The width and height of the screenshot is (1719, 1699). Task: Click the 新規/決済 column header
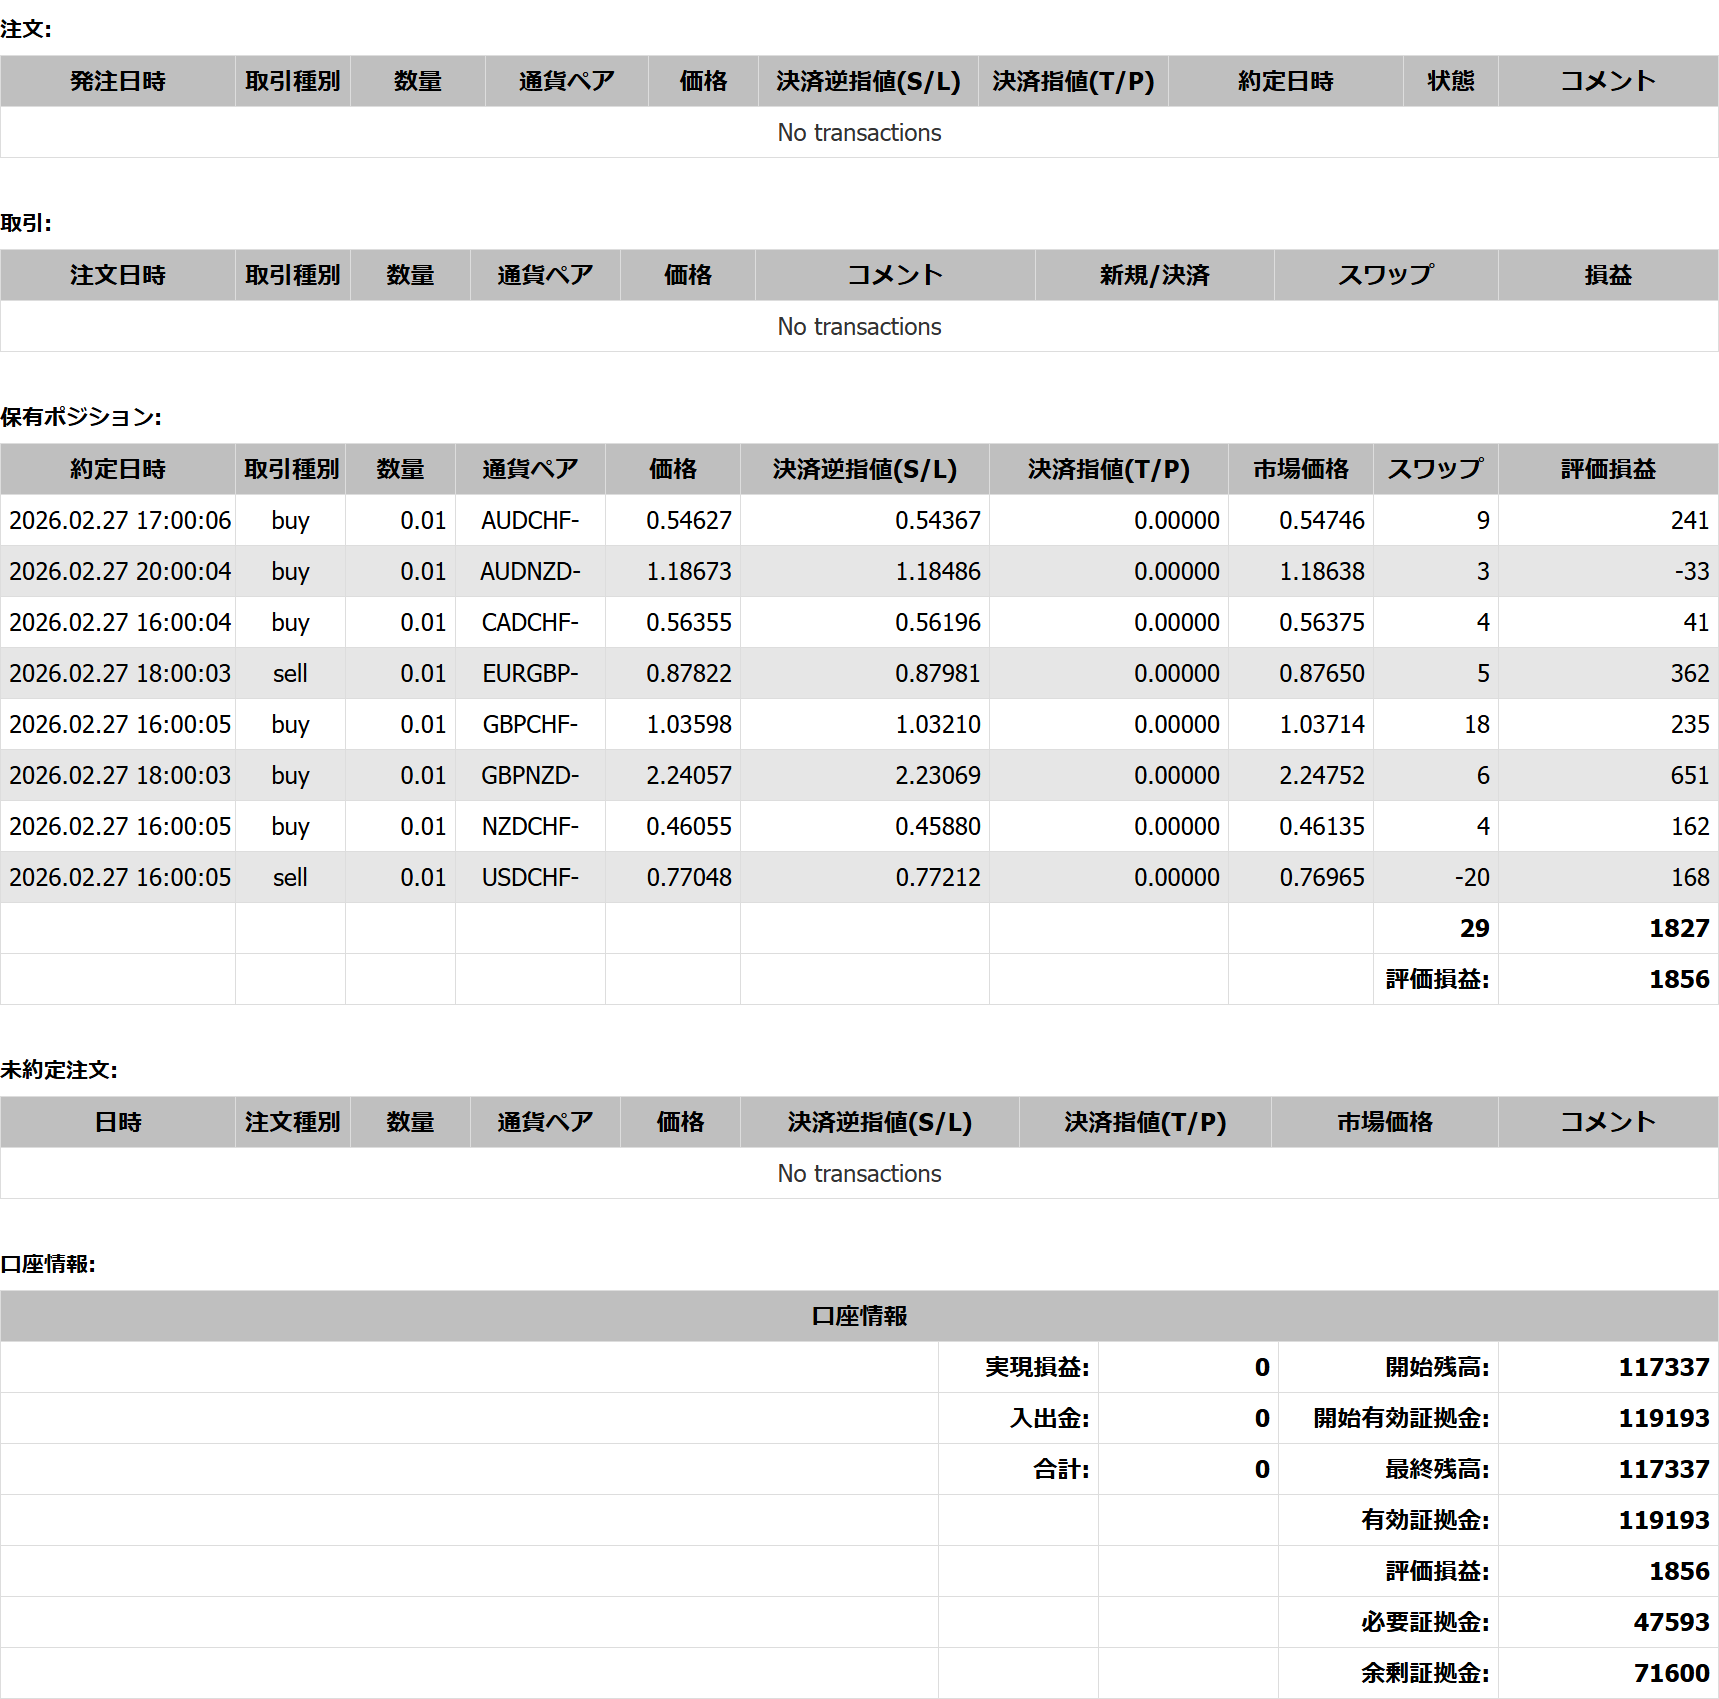click(1154, 275)
